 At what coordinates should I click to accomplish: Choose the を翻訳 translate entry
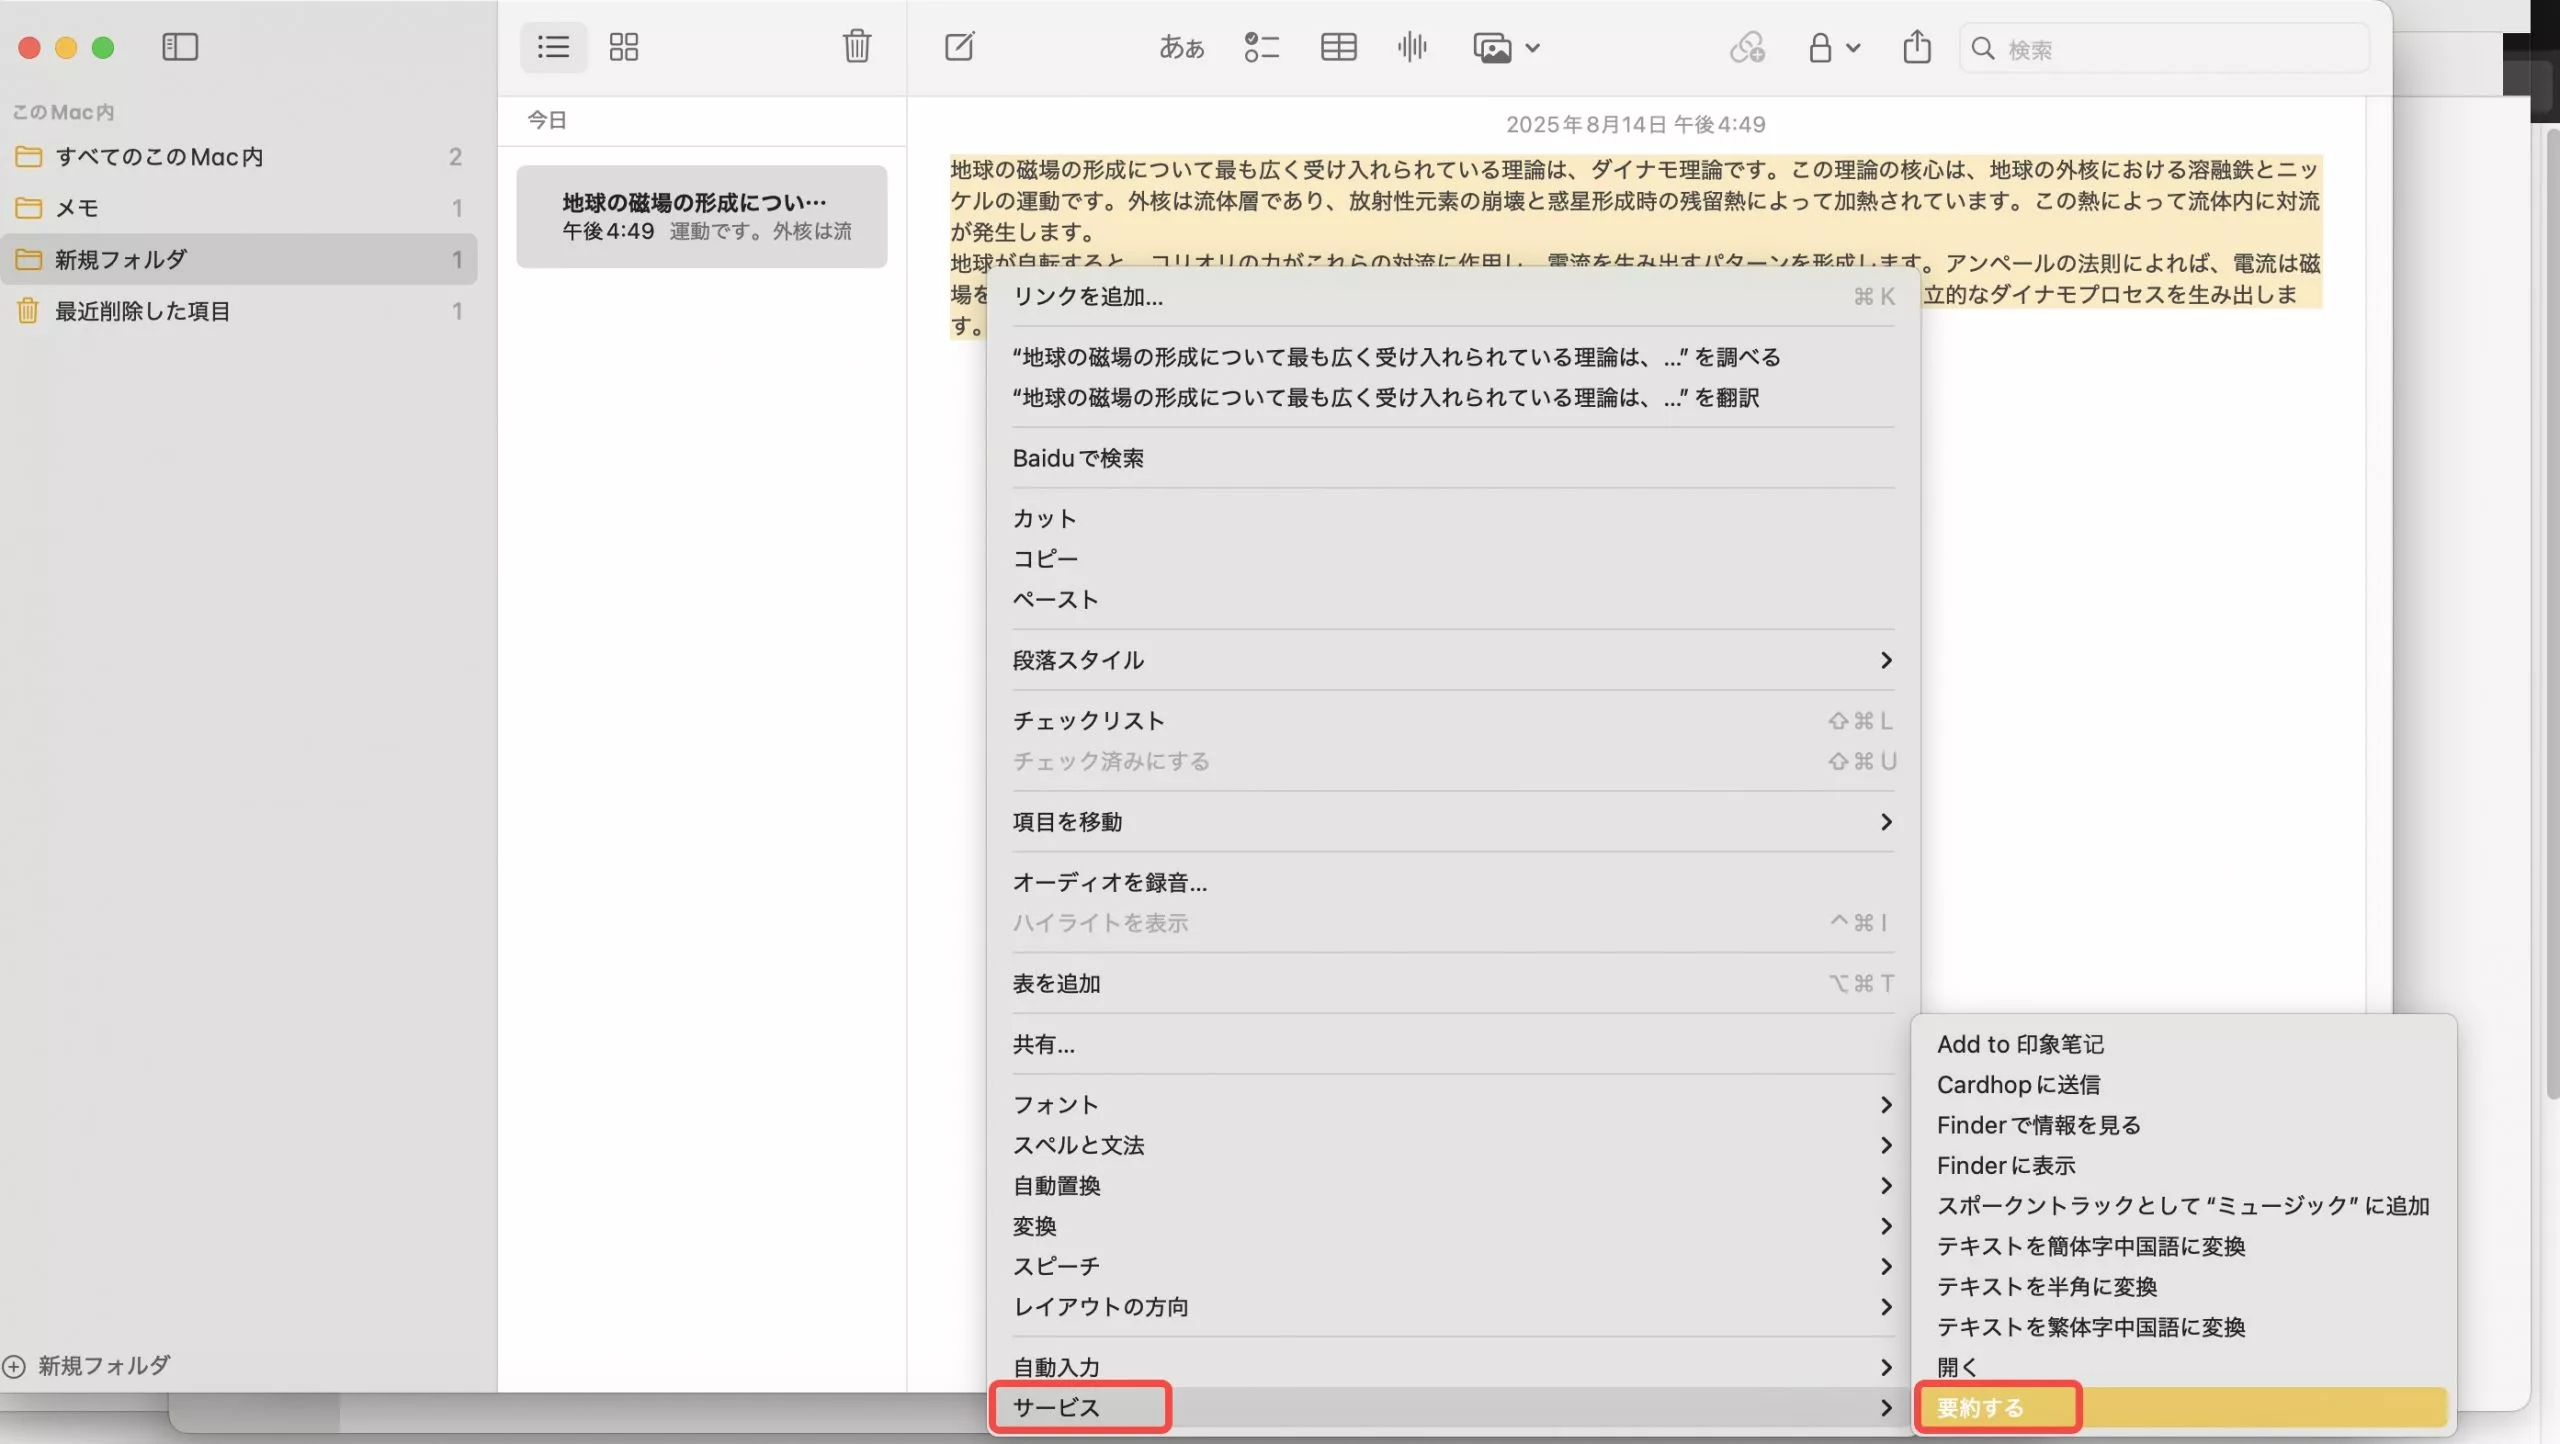pos(1453,398)
